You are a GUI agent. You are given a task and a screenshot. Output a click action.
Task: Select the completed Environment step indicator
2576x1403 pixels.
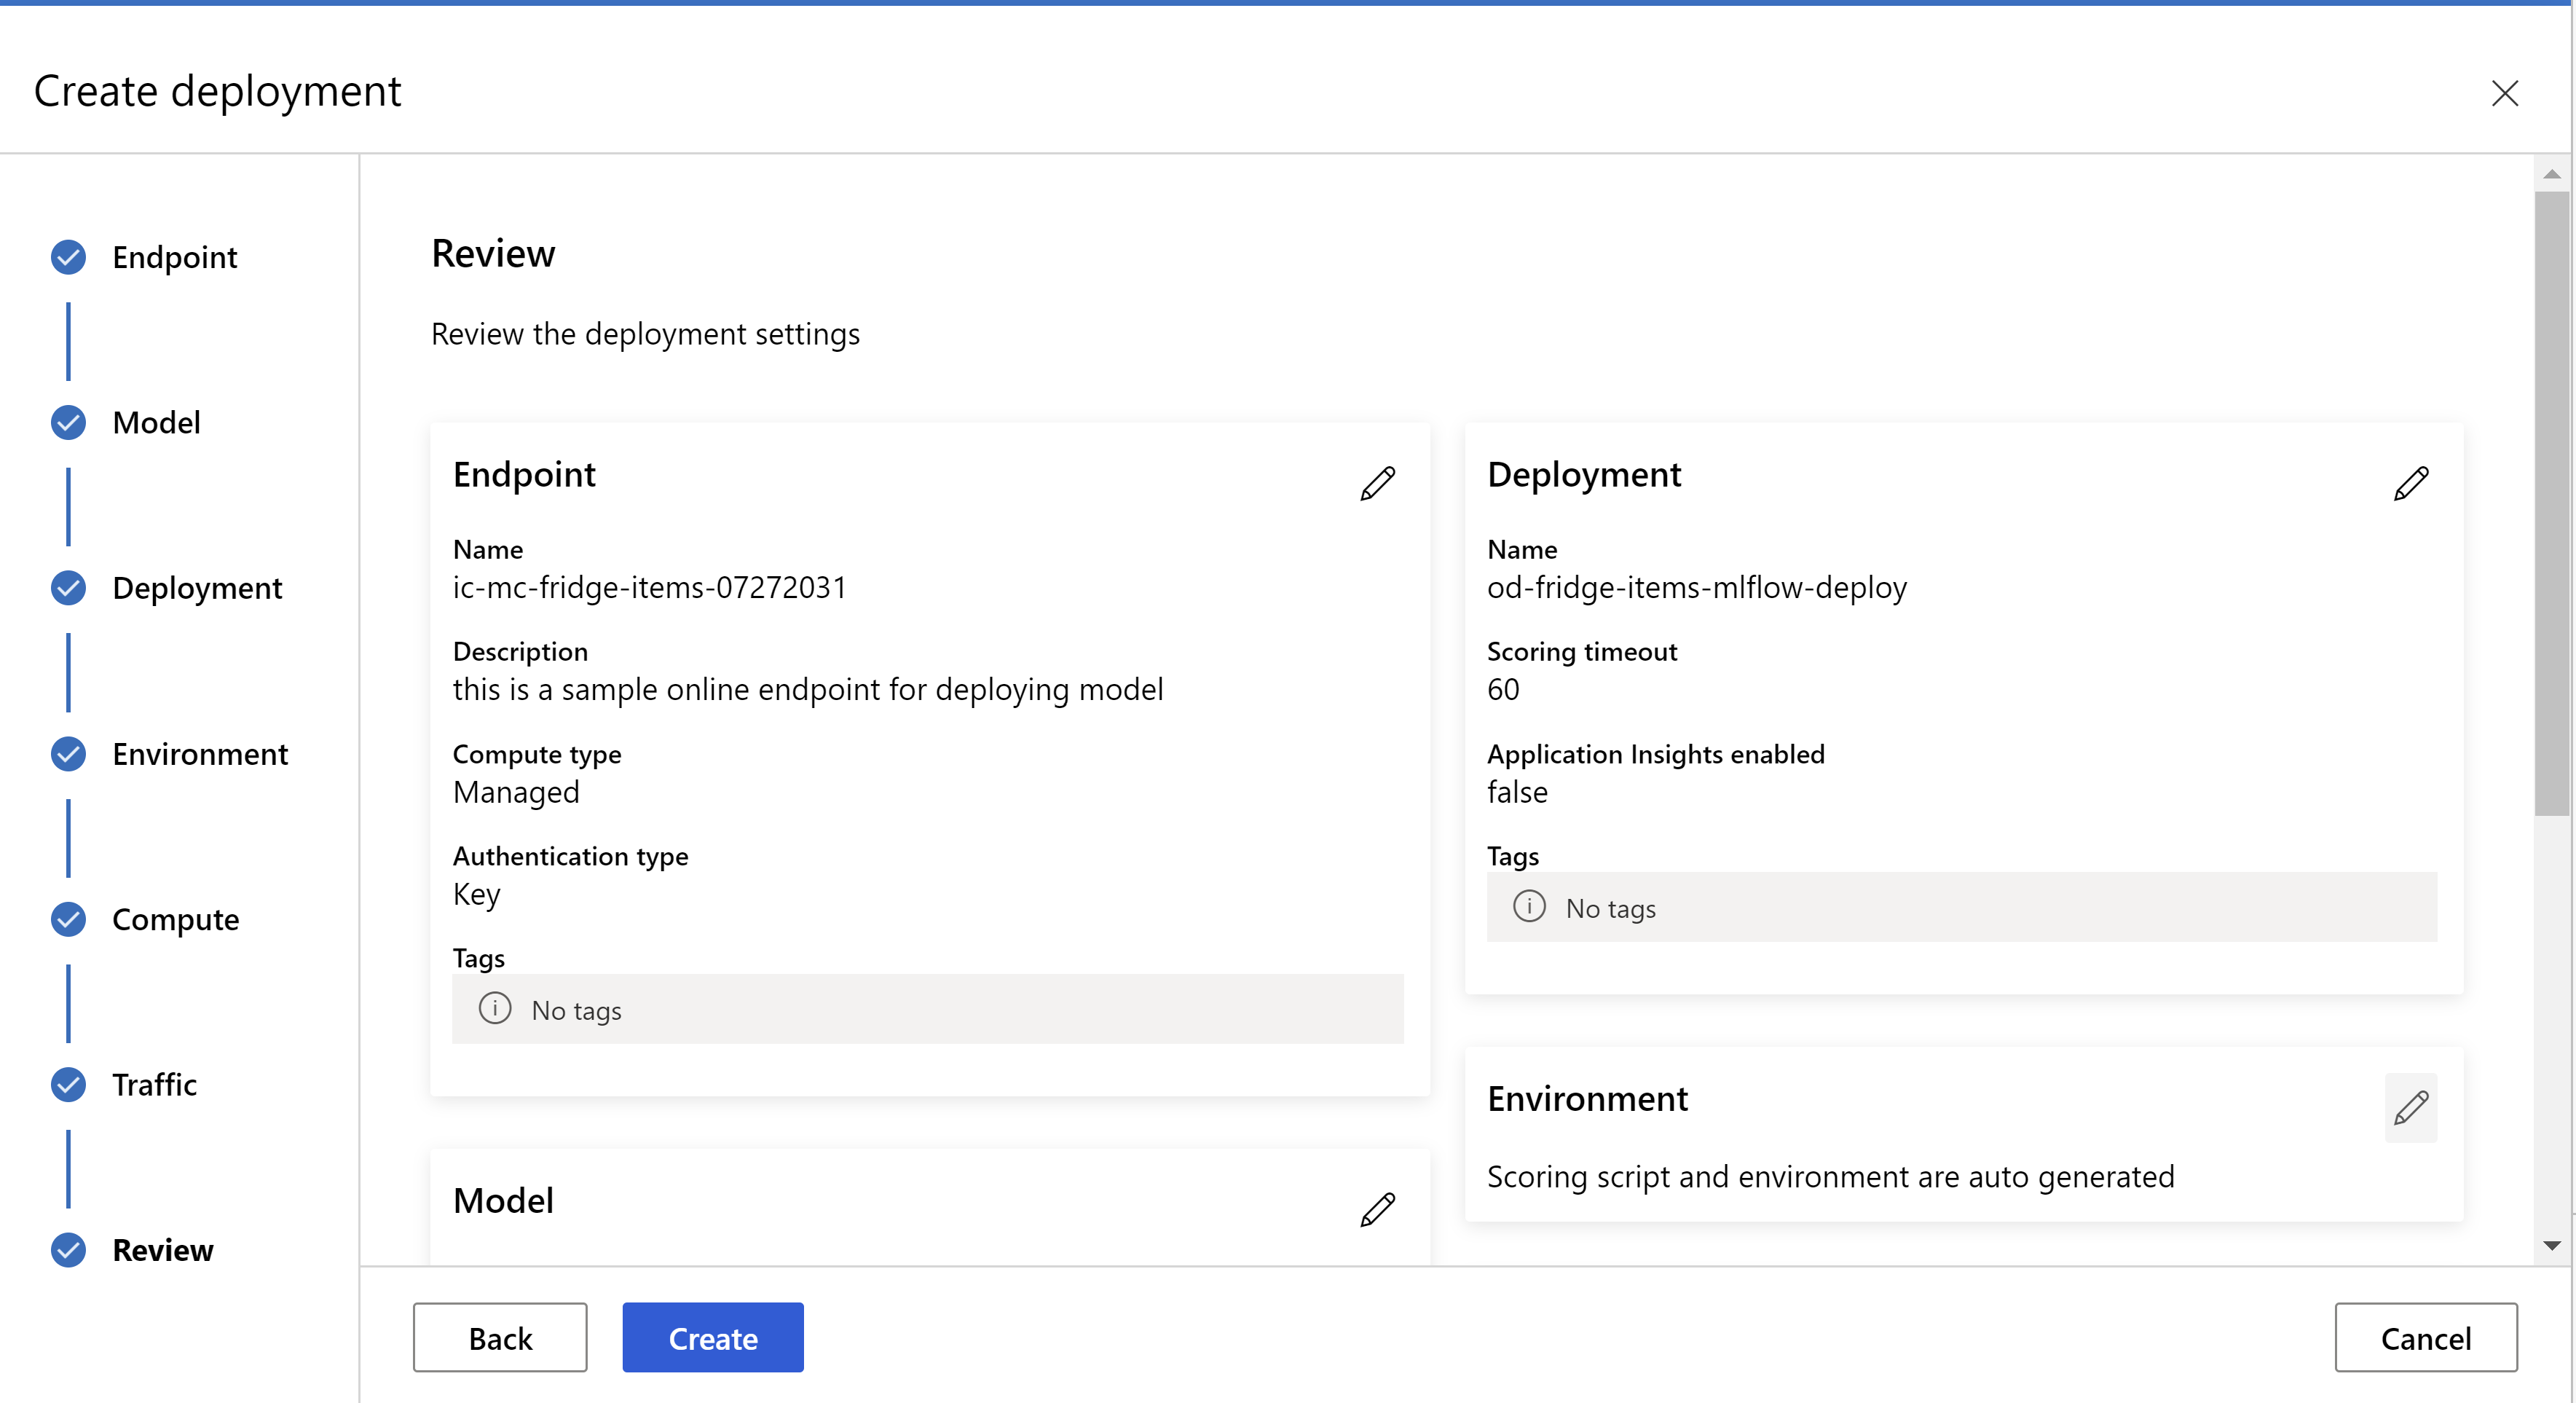pyautogui.click(x=69, y=753)
